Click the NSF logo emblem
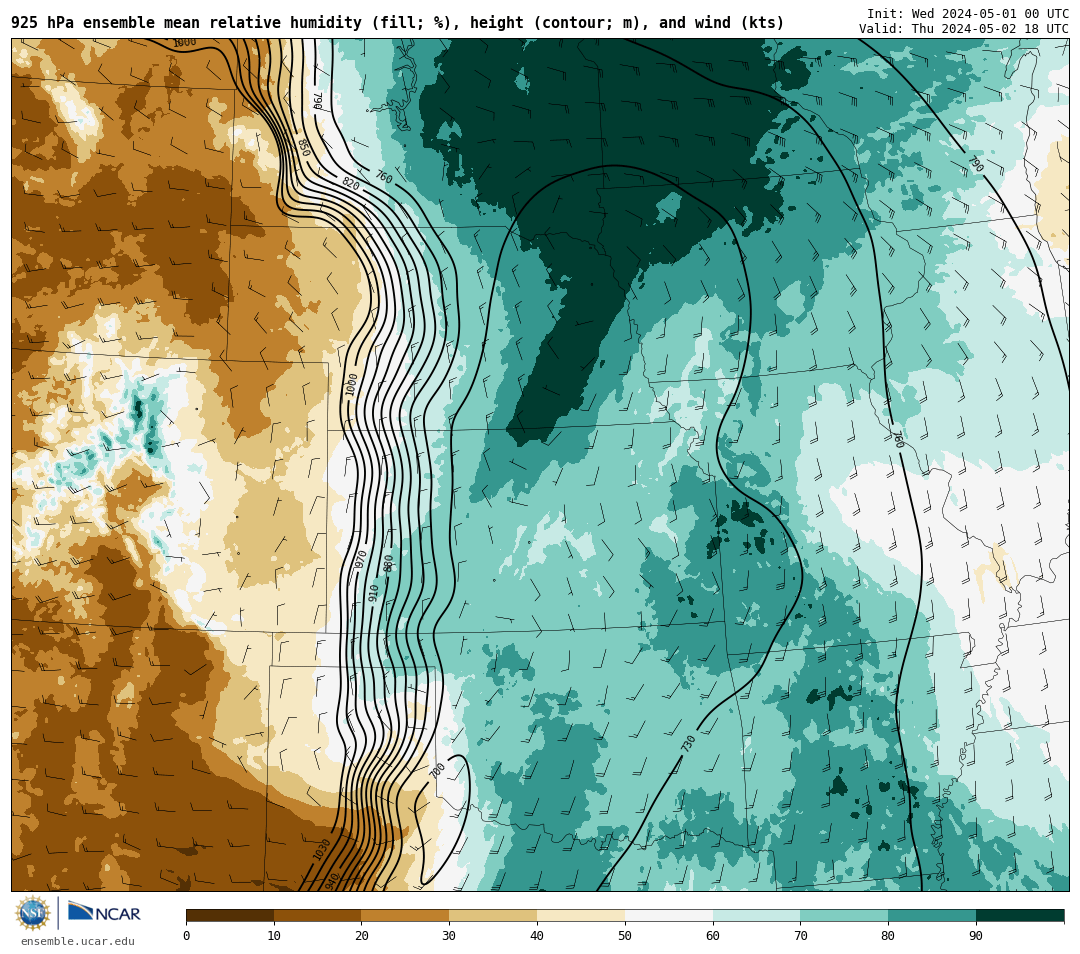The height and width of the screenshot is (954, 1080). click(32, 913)
